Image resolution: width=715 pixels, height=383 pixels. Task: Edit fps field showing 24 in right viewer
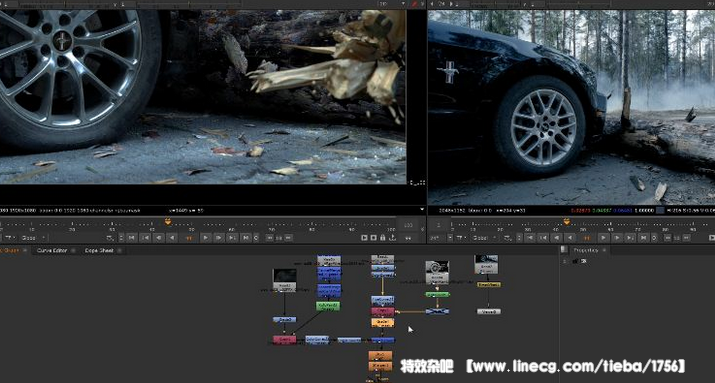click(436, 238)
